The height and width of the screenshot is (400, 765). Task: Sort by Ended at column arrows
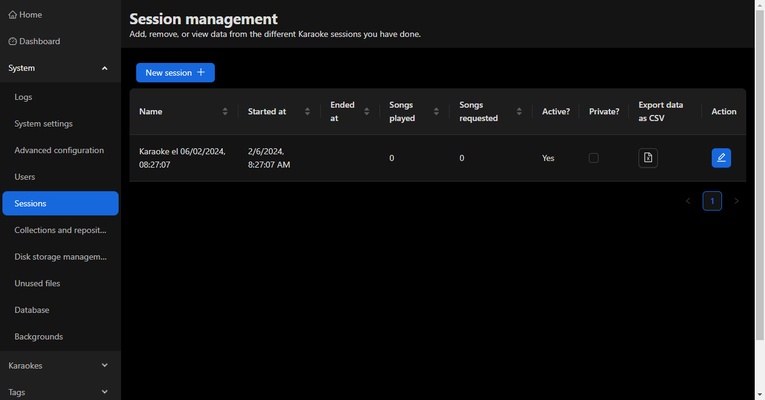pos(367,112)
